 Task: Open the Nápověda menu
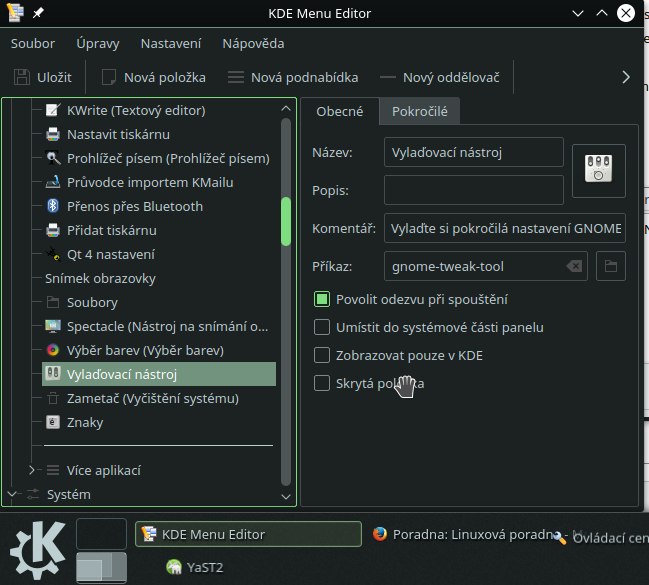(253, 43)
